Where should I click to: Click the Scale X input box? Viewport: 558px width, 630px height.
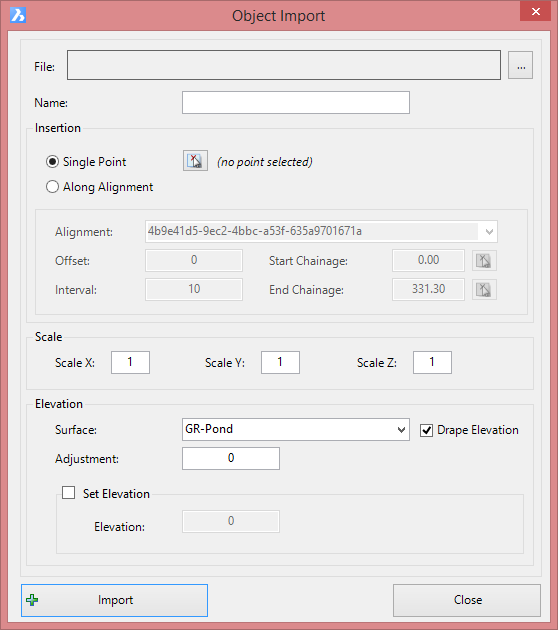pos(131,362)
